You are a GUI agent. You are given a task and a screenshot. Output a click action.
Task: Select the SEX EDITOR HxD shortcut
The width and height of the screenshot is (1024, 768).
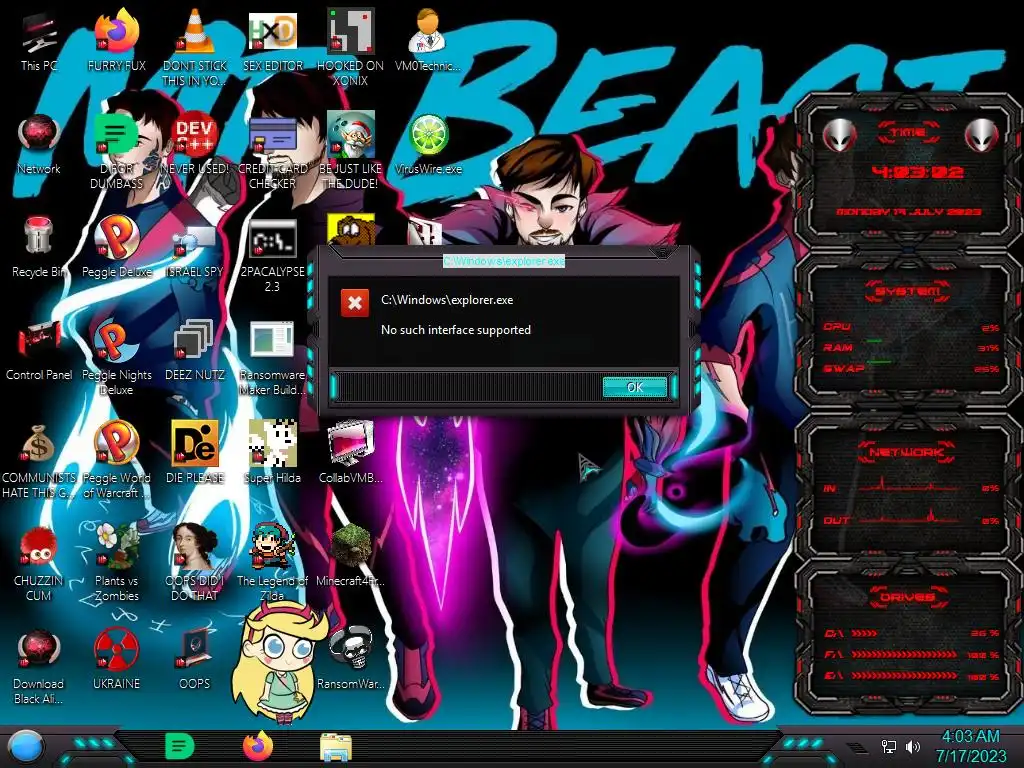272,40
